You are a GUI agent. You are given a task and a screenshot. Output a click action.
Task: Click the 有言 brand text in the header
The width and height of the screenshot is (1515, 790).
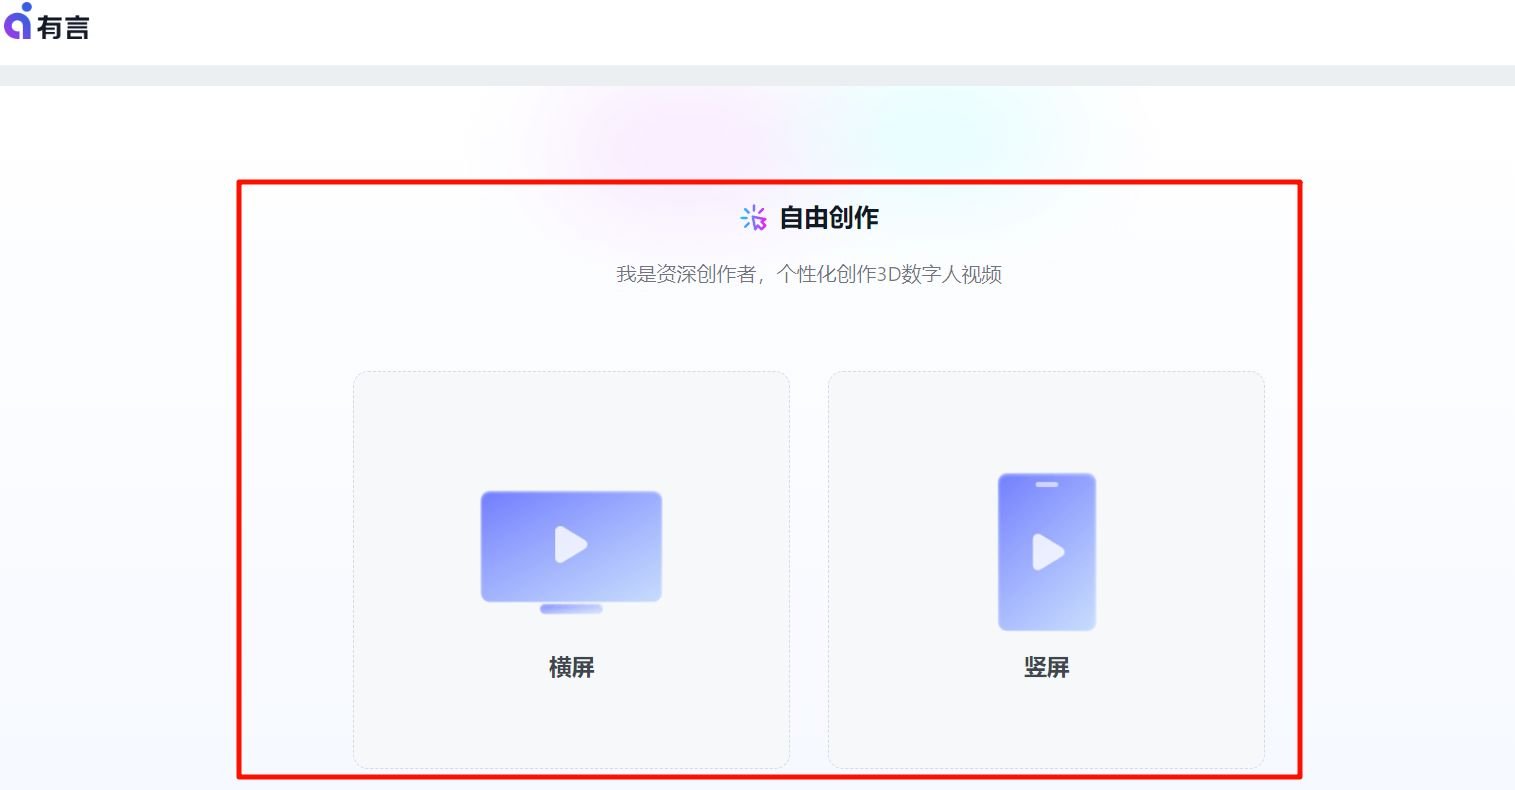68,28
